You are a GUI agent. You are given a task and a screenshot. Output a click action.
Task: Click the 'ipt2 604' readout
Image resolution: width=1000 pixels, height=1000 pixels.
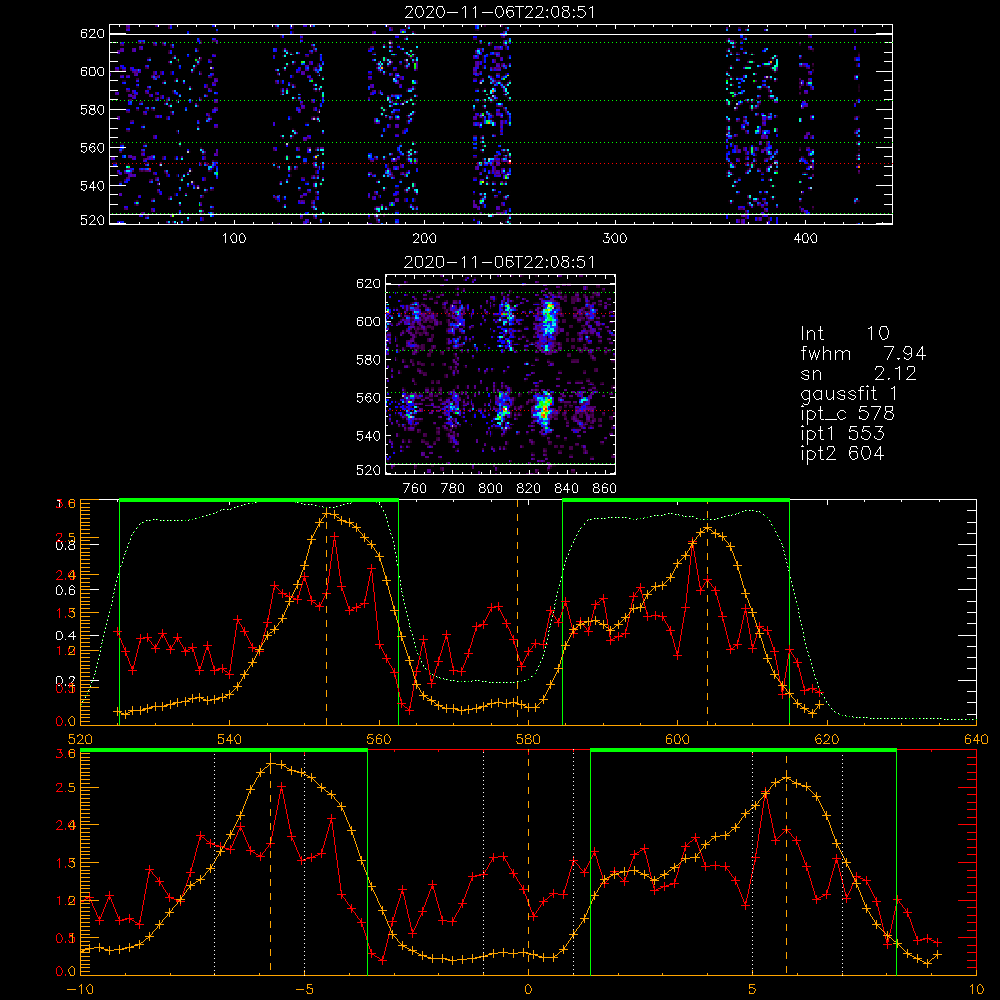tap(842, 453)
